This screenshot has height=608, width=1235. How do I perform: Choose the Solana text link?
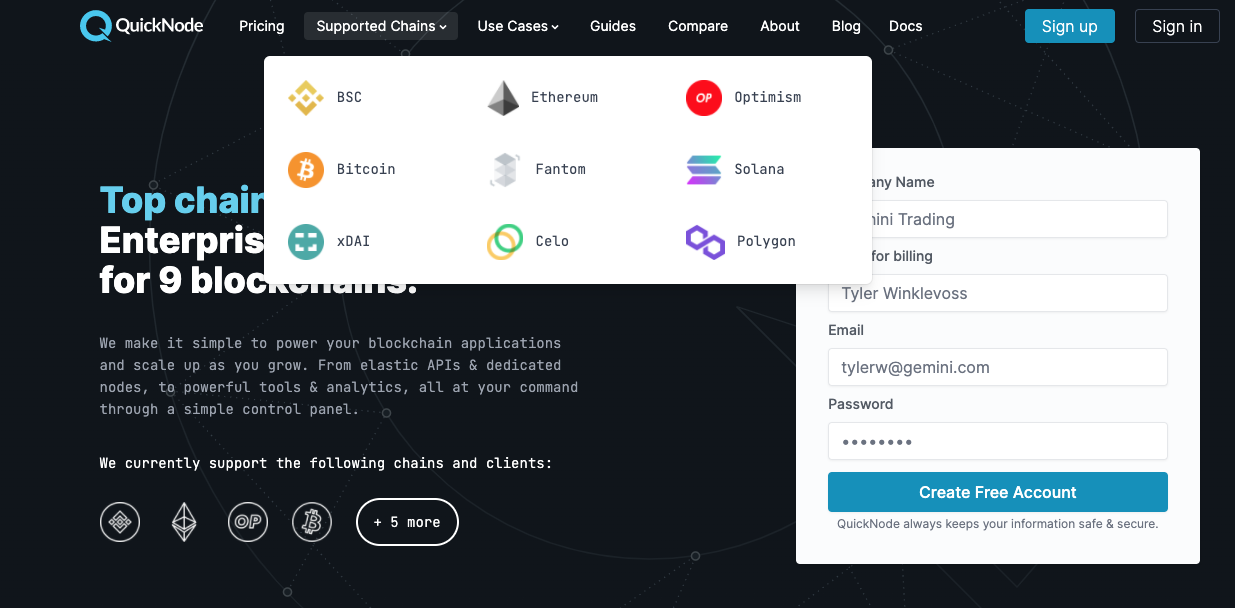pyautogui.click(x=759, y=169)
